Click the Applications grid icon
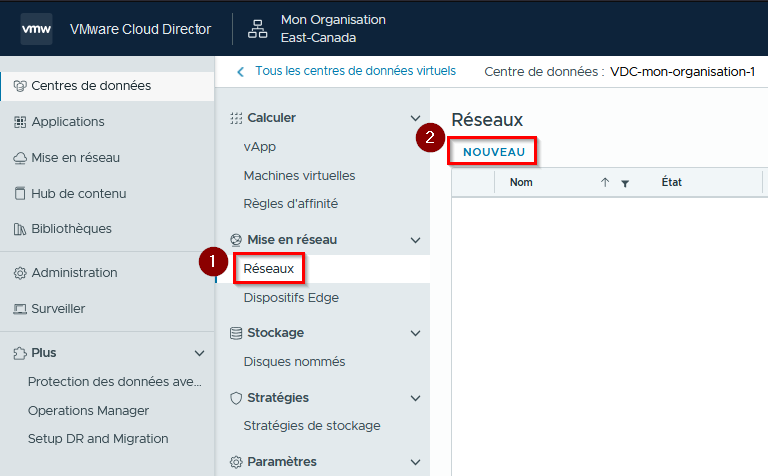The image size is (768, 476). click(20, 122)
